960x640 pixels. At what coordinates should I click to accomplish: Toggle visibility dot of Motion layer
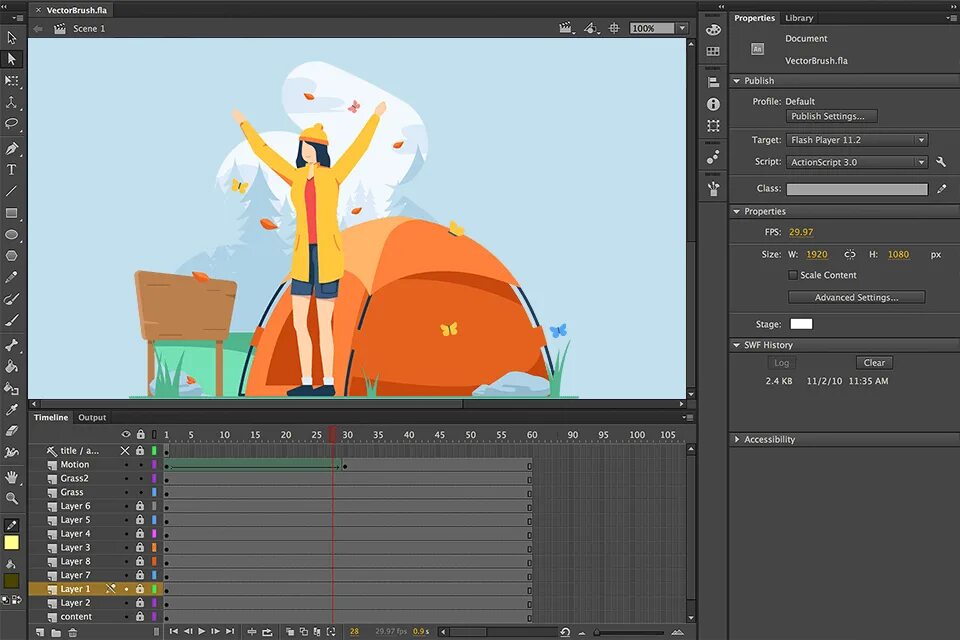pos(126,465)
